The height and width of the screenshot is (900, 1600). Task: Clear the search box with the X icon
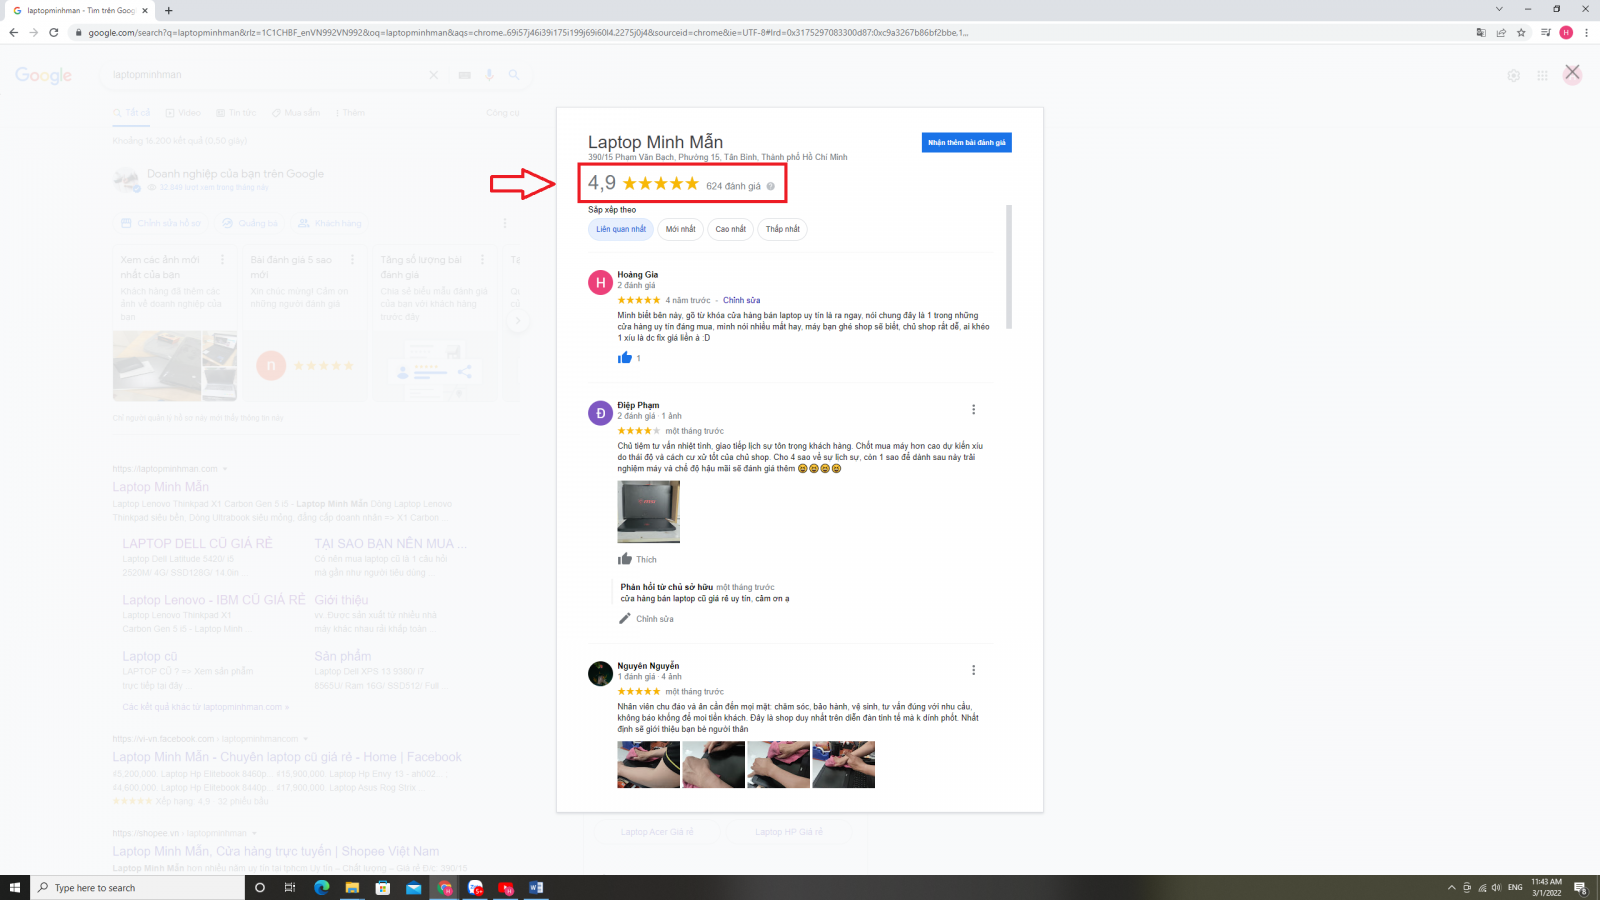433,75
